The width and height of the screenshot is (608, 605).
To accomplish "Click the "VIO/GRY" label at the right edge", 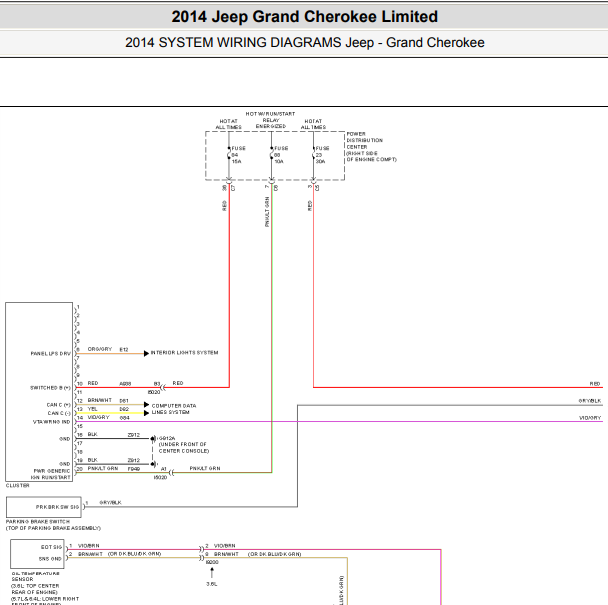I will coord(590,418).
